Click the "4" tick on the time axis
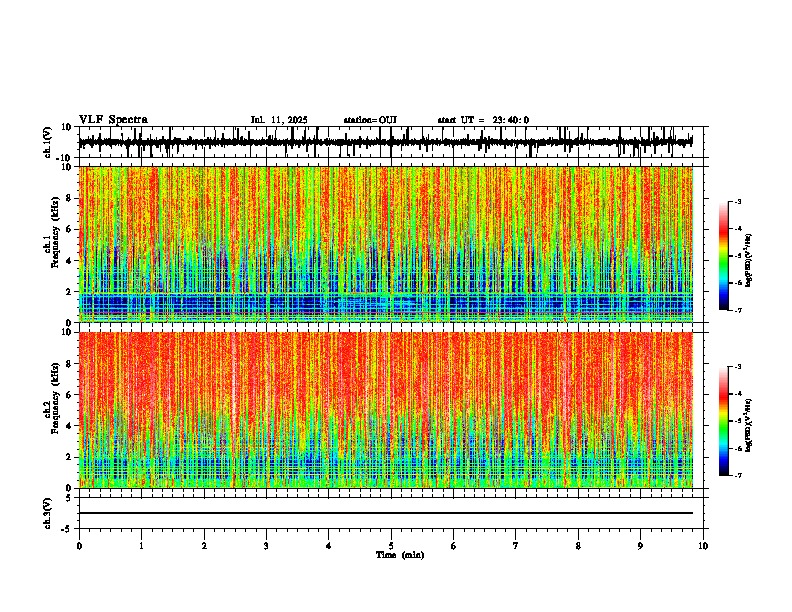The image size is (792, 612). pyautogui.click(x=329, y=546)
